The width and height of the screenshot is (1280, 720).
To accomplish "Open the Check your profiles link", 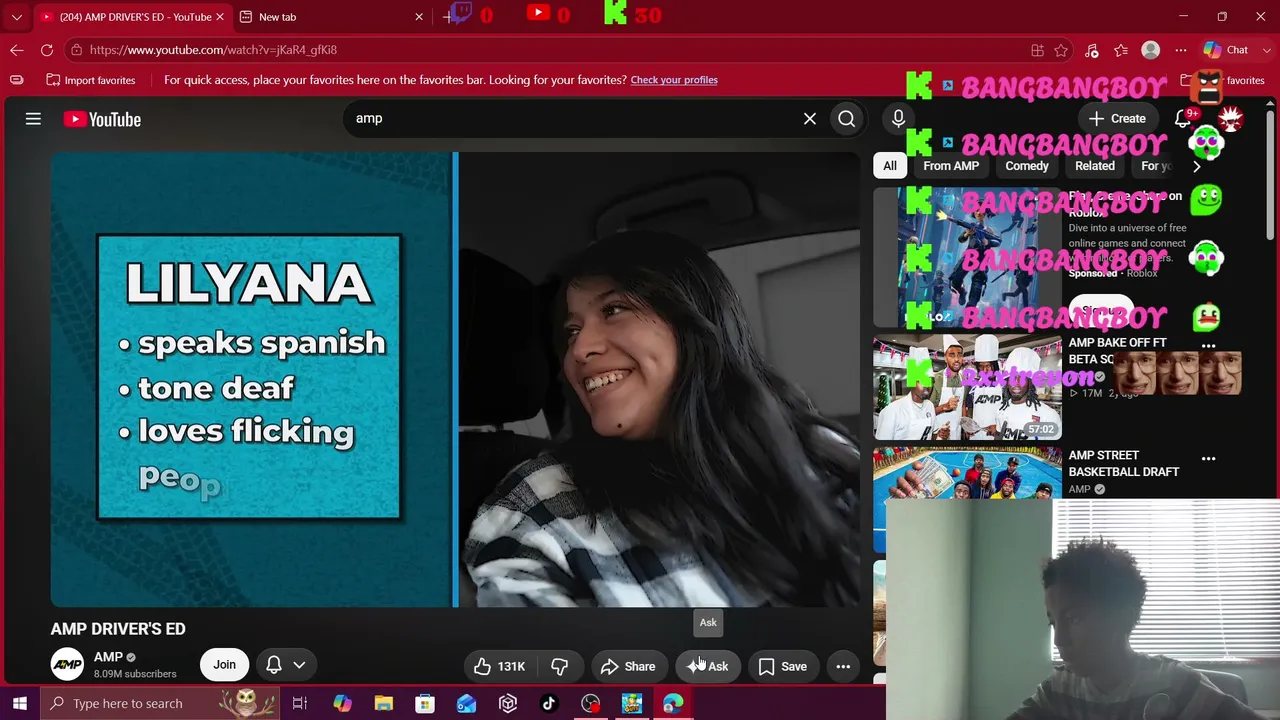I will click(x=674, y=80).
